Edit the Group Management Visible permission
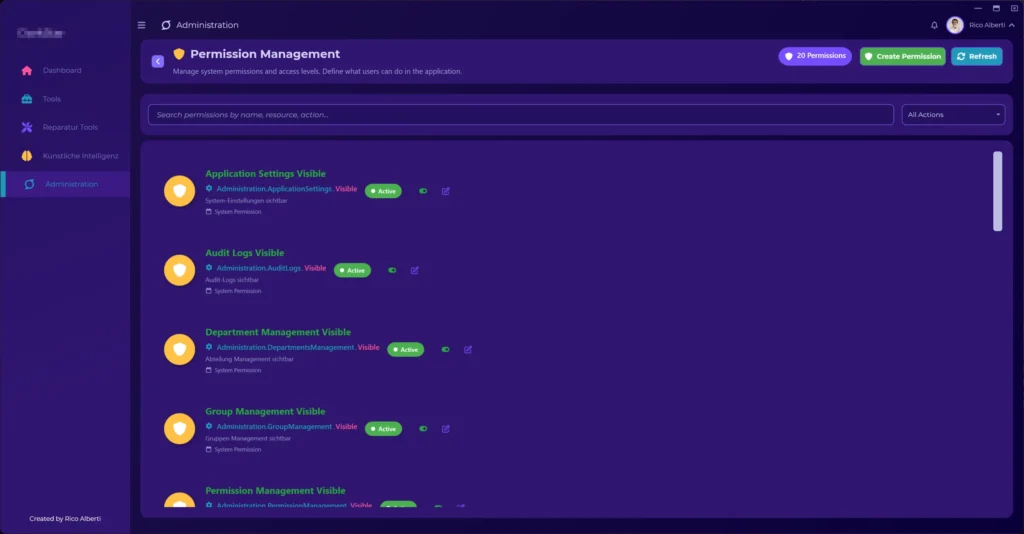 coord(445,429)
